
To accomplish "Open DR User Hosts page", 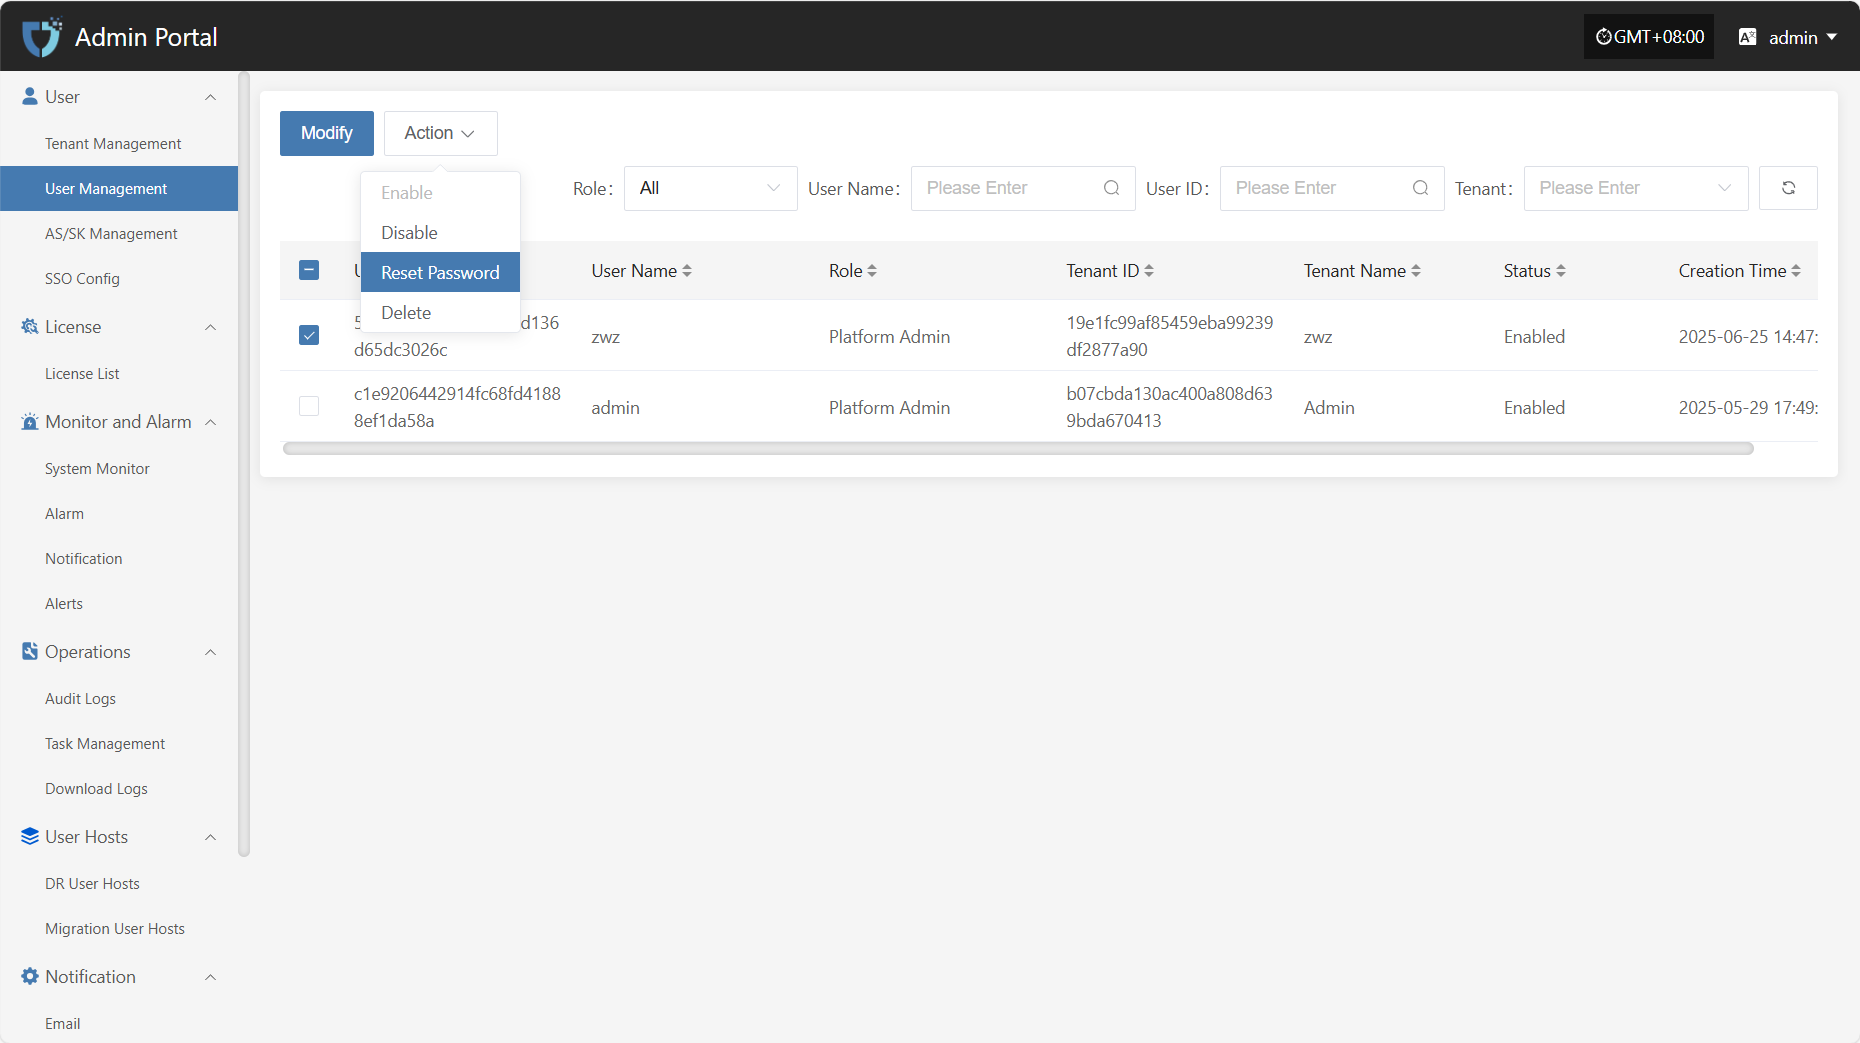I will click(119, 883).
